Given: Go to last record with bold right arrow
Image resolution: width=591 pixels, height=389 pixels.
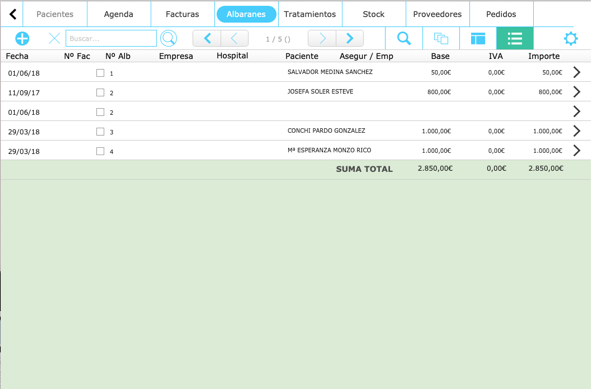Looking at the screenshot, I should click(350, 38).
